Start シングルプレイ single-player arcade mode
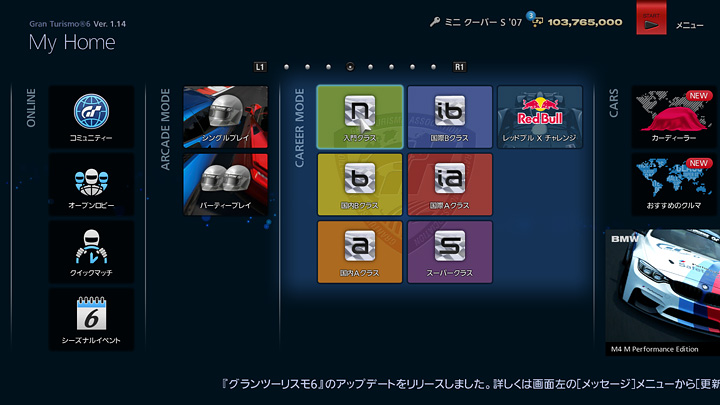The width and height of the screenshot is (720, 405). (x=226, y=116)
